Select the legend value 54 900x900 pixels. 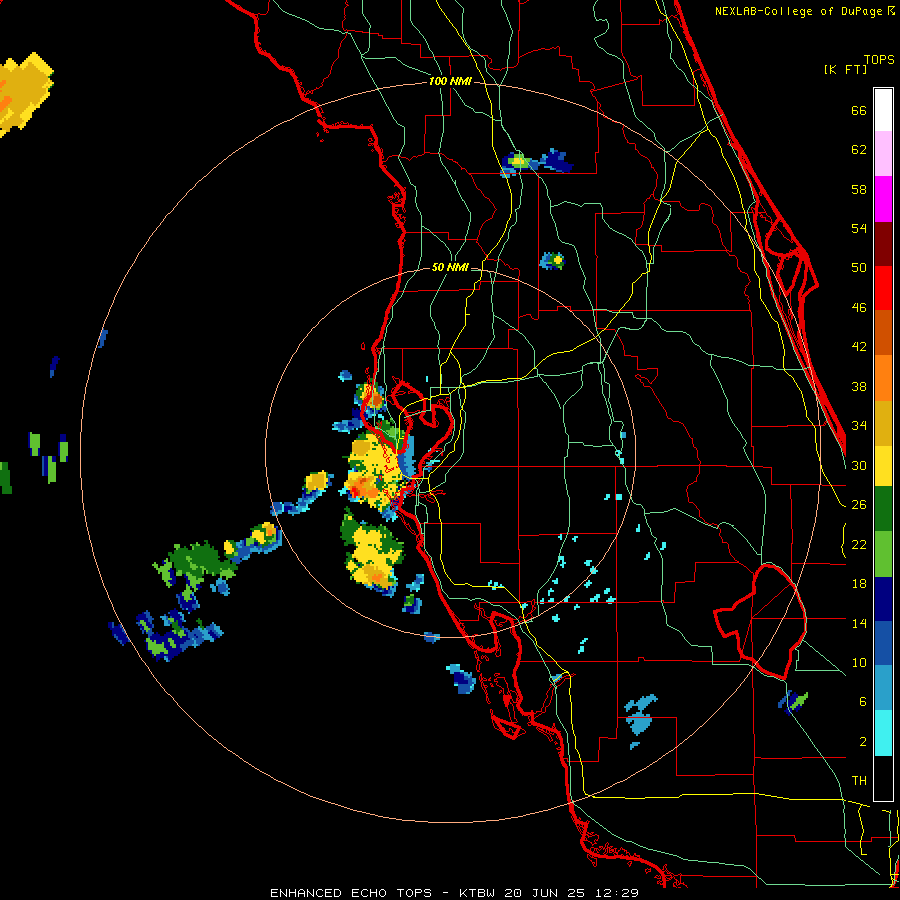[x=859, y=228]
